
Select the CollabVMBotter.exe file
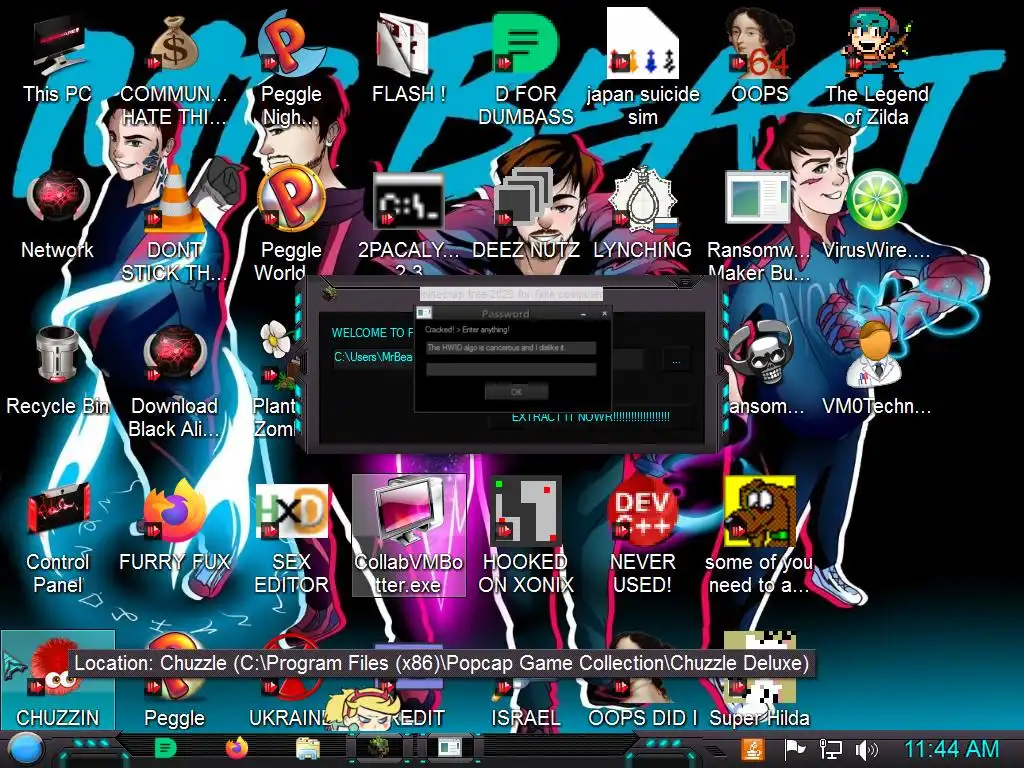pyautogui.click(x=409, y=536)
